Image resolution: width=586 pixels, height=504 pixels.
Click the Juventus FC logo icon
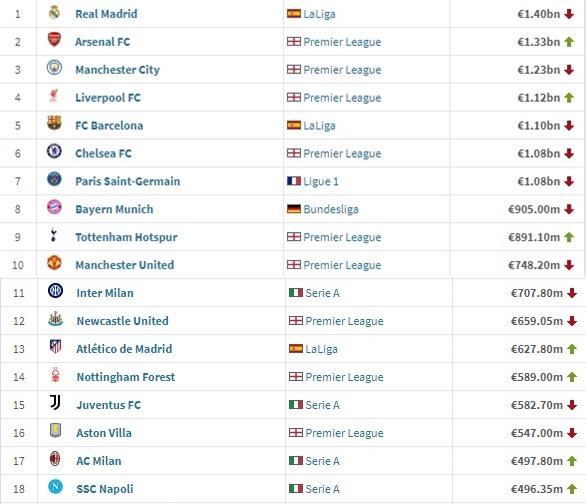tap(55, 402)
